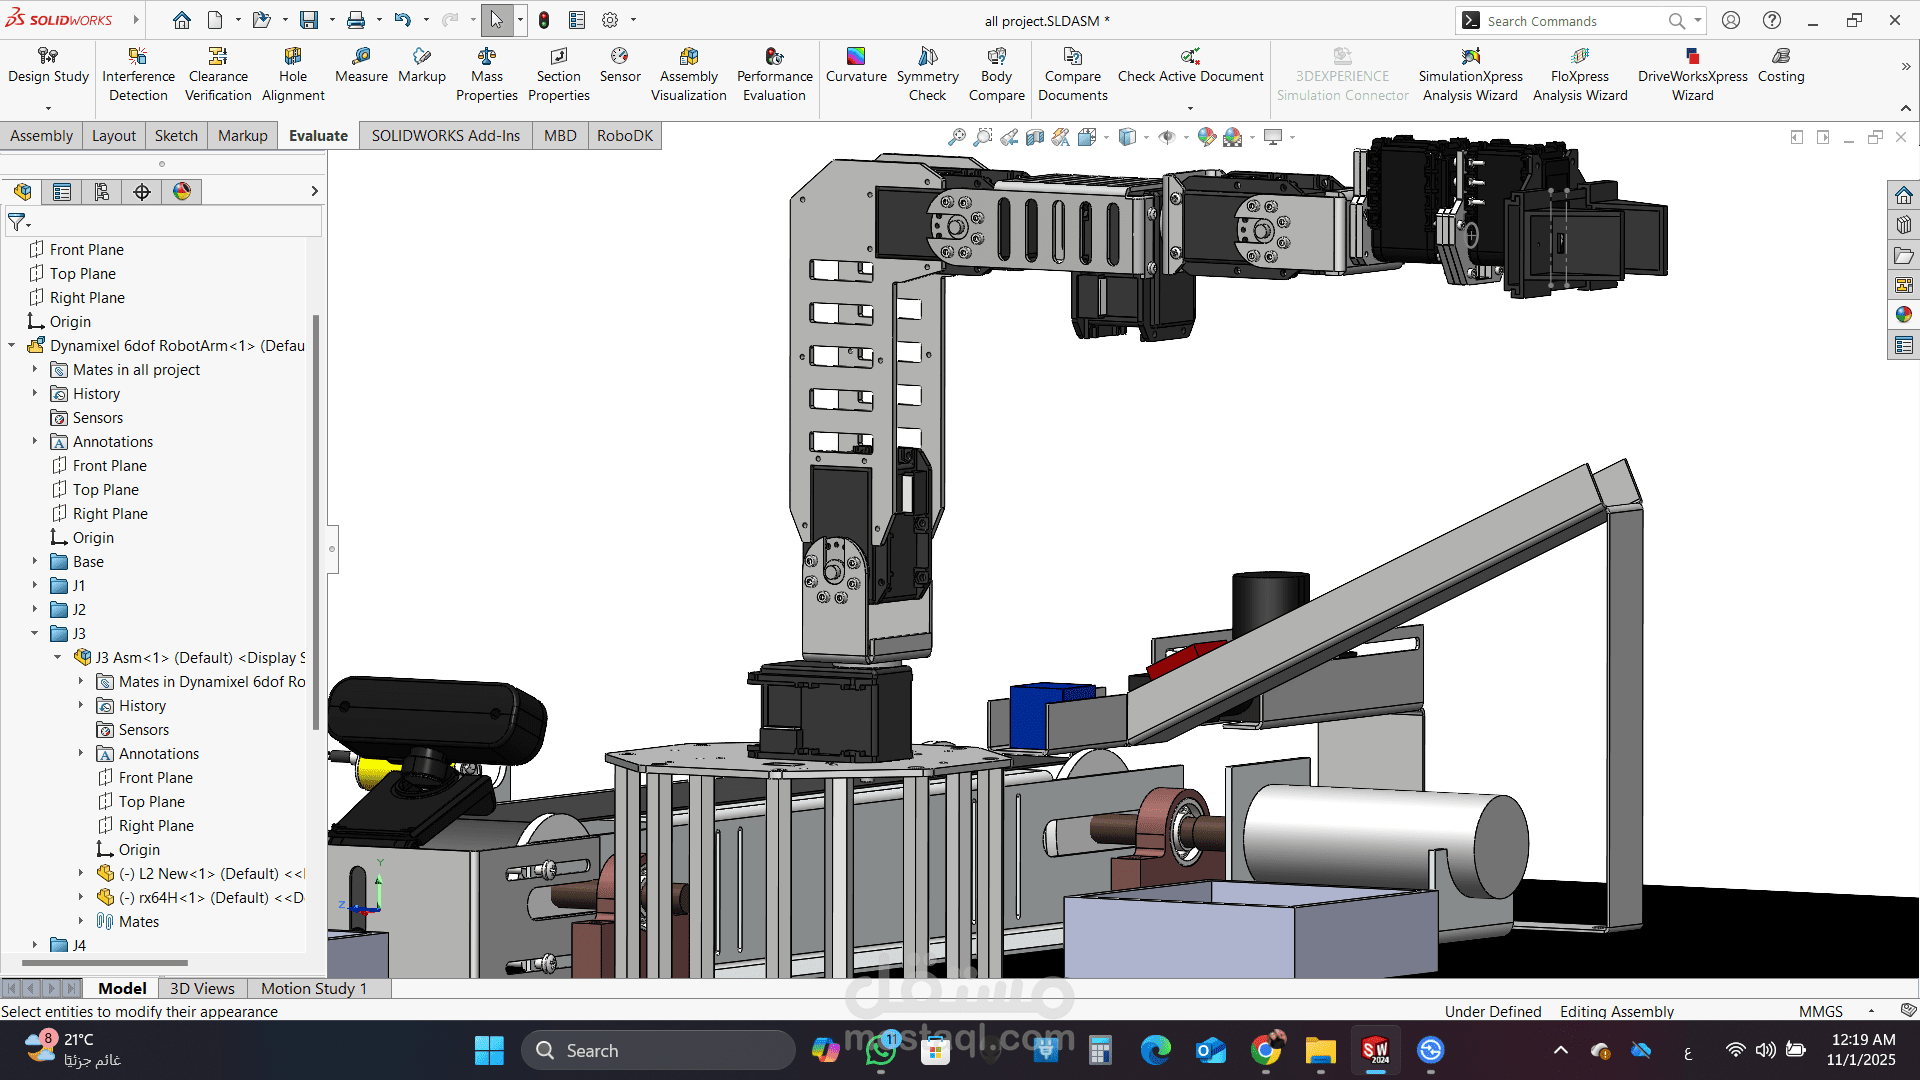Open WhatsApp from the taskbar

[881, 1050]
